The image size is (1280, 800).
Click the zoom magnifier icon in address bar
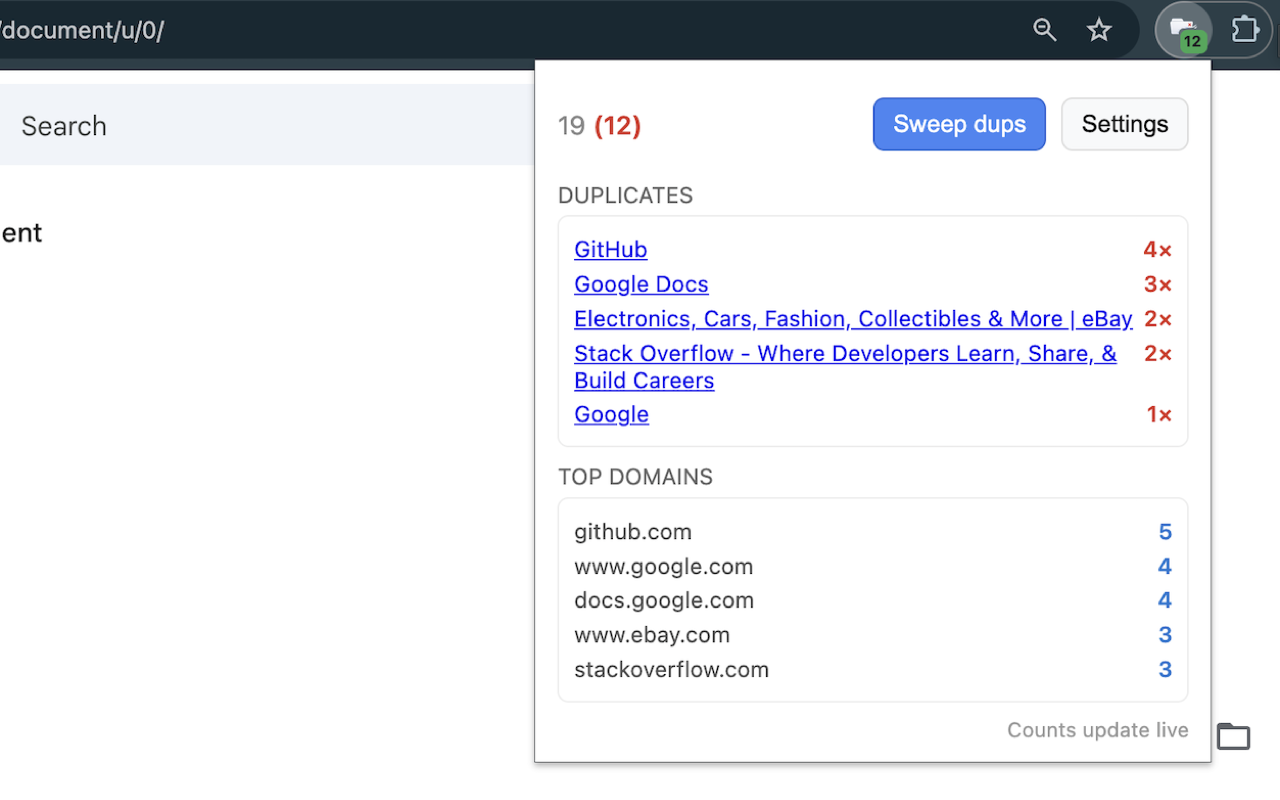[x=1045, y=30]
